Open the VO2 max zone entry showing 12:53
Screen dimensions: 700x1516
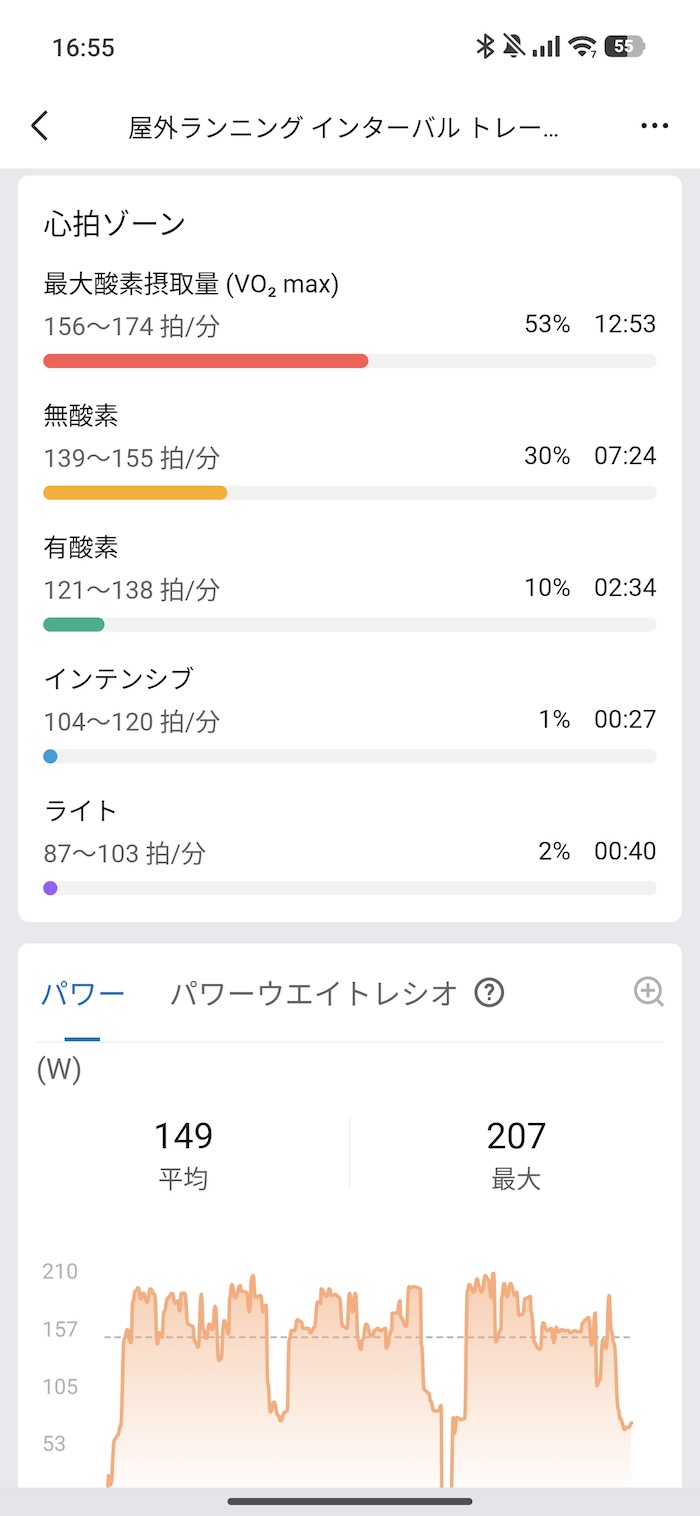[x=350, y=310]
